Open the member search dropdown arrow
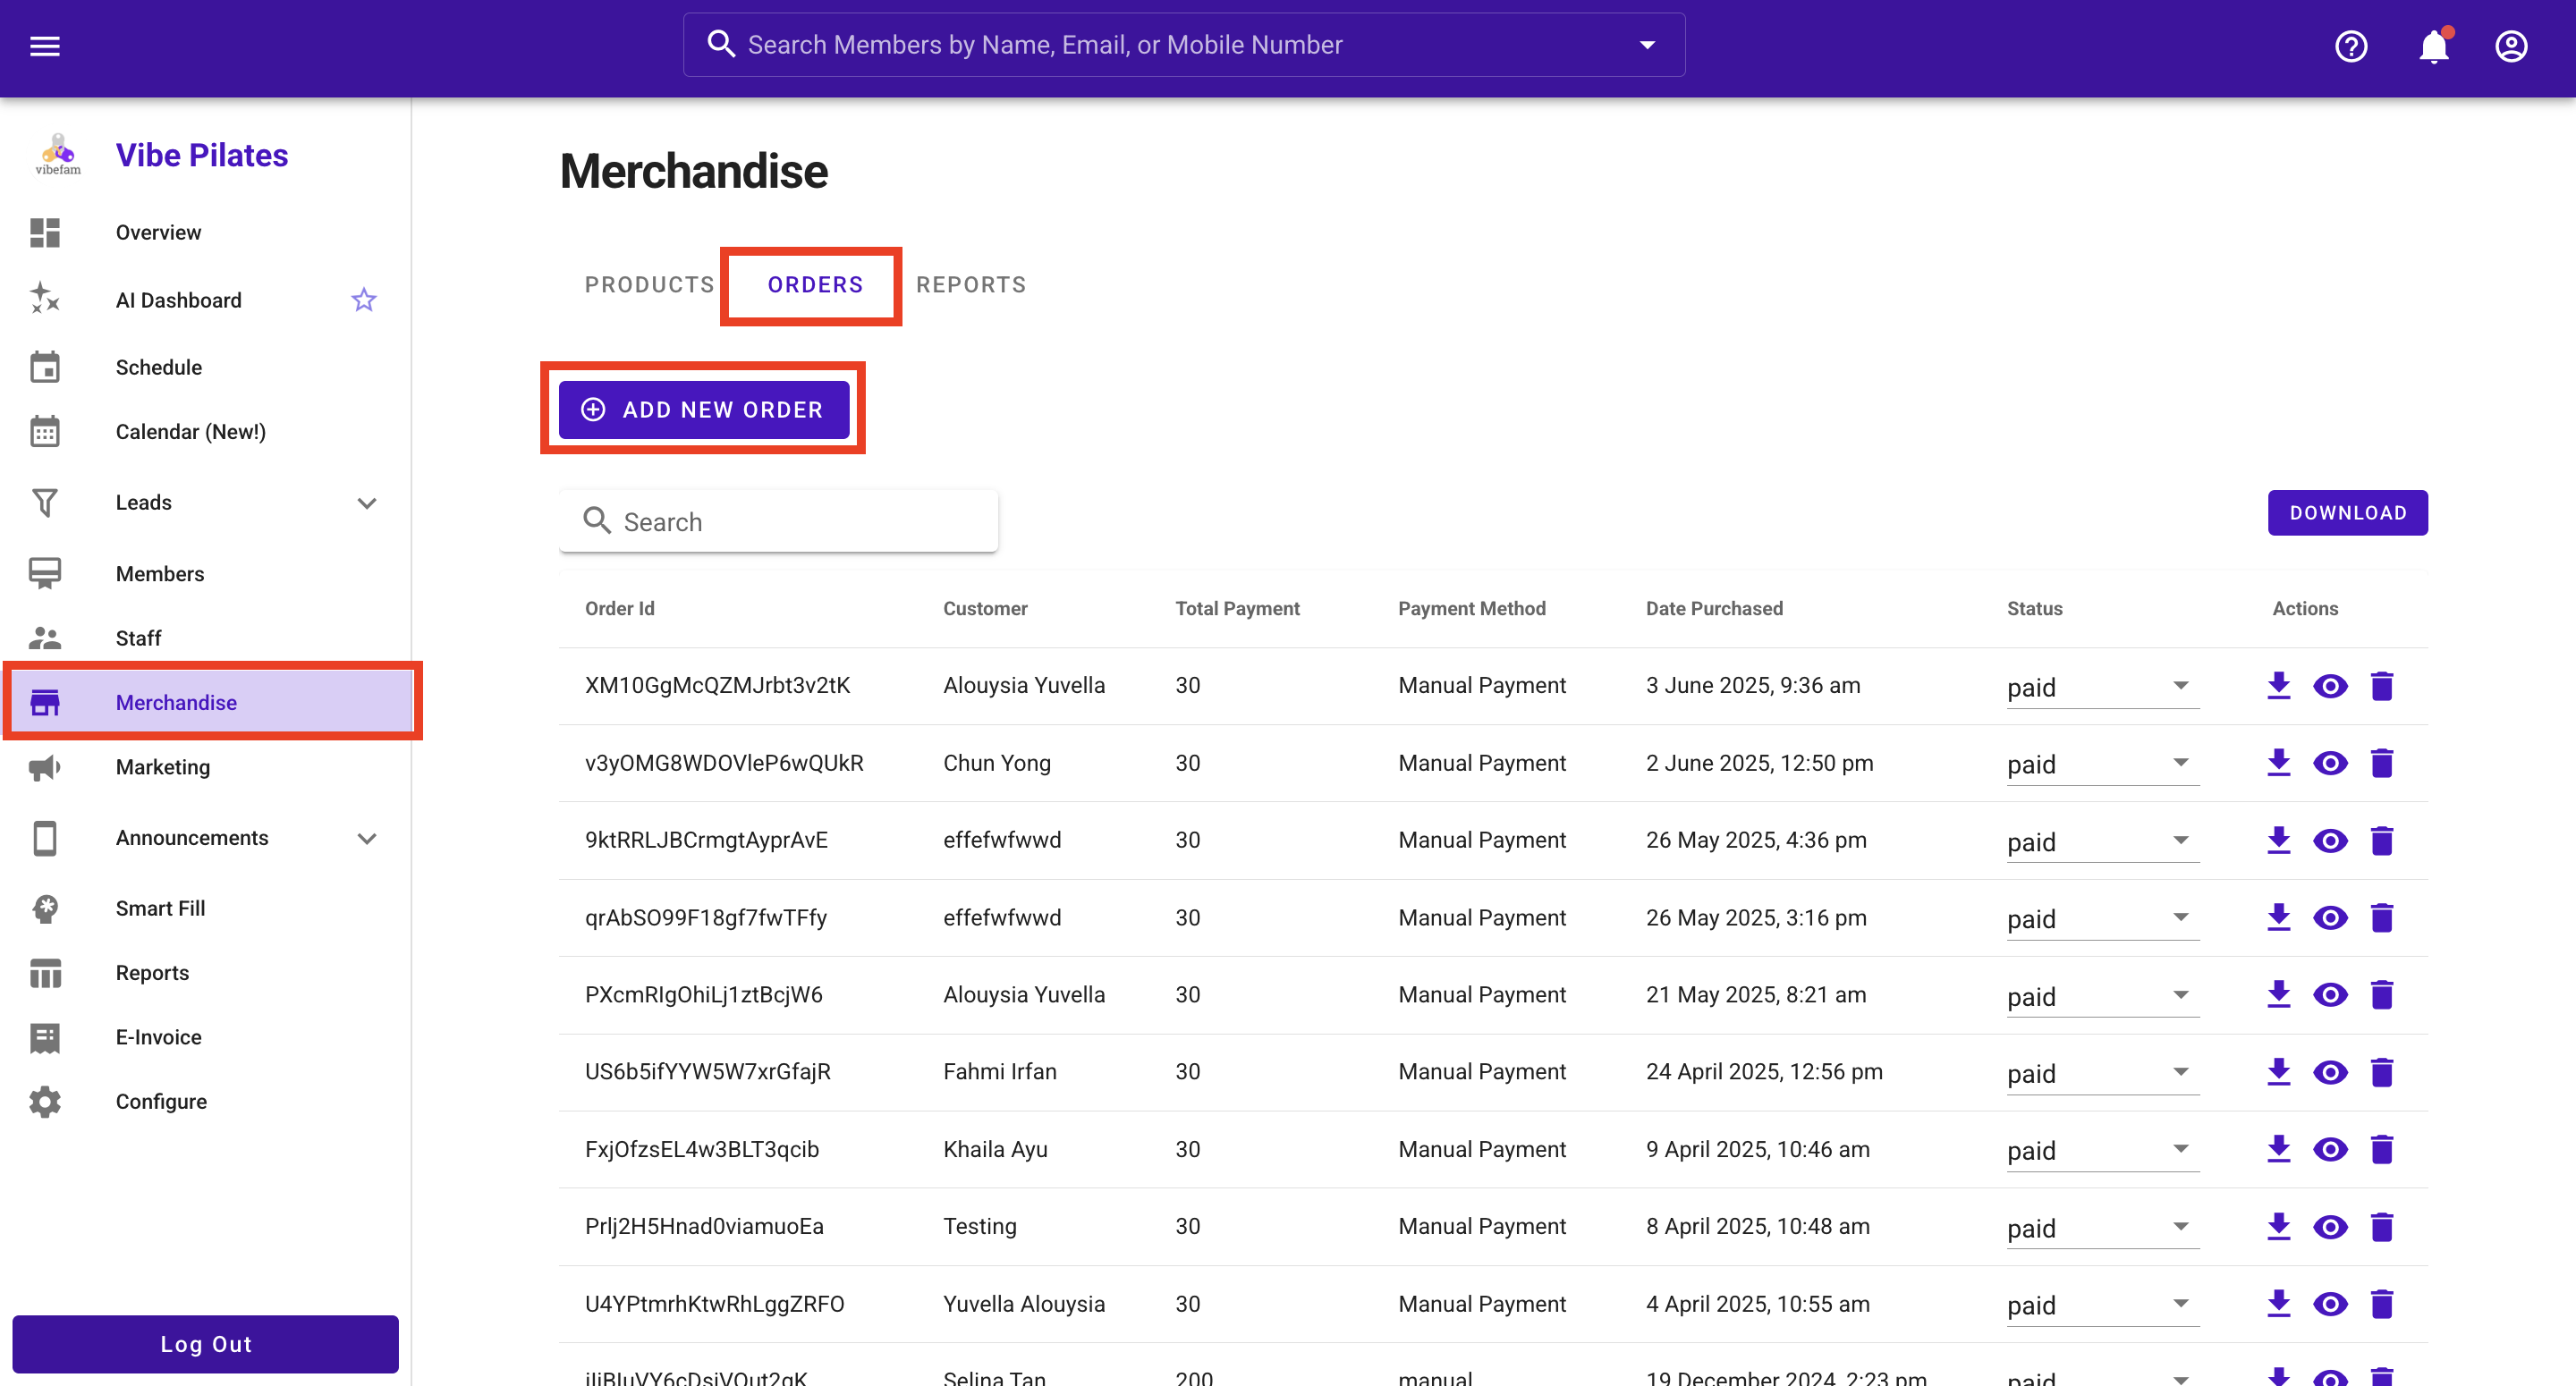Viewport: 2576px width, 1386px height. pos(1647,45)
